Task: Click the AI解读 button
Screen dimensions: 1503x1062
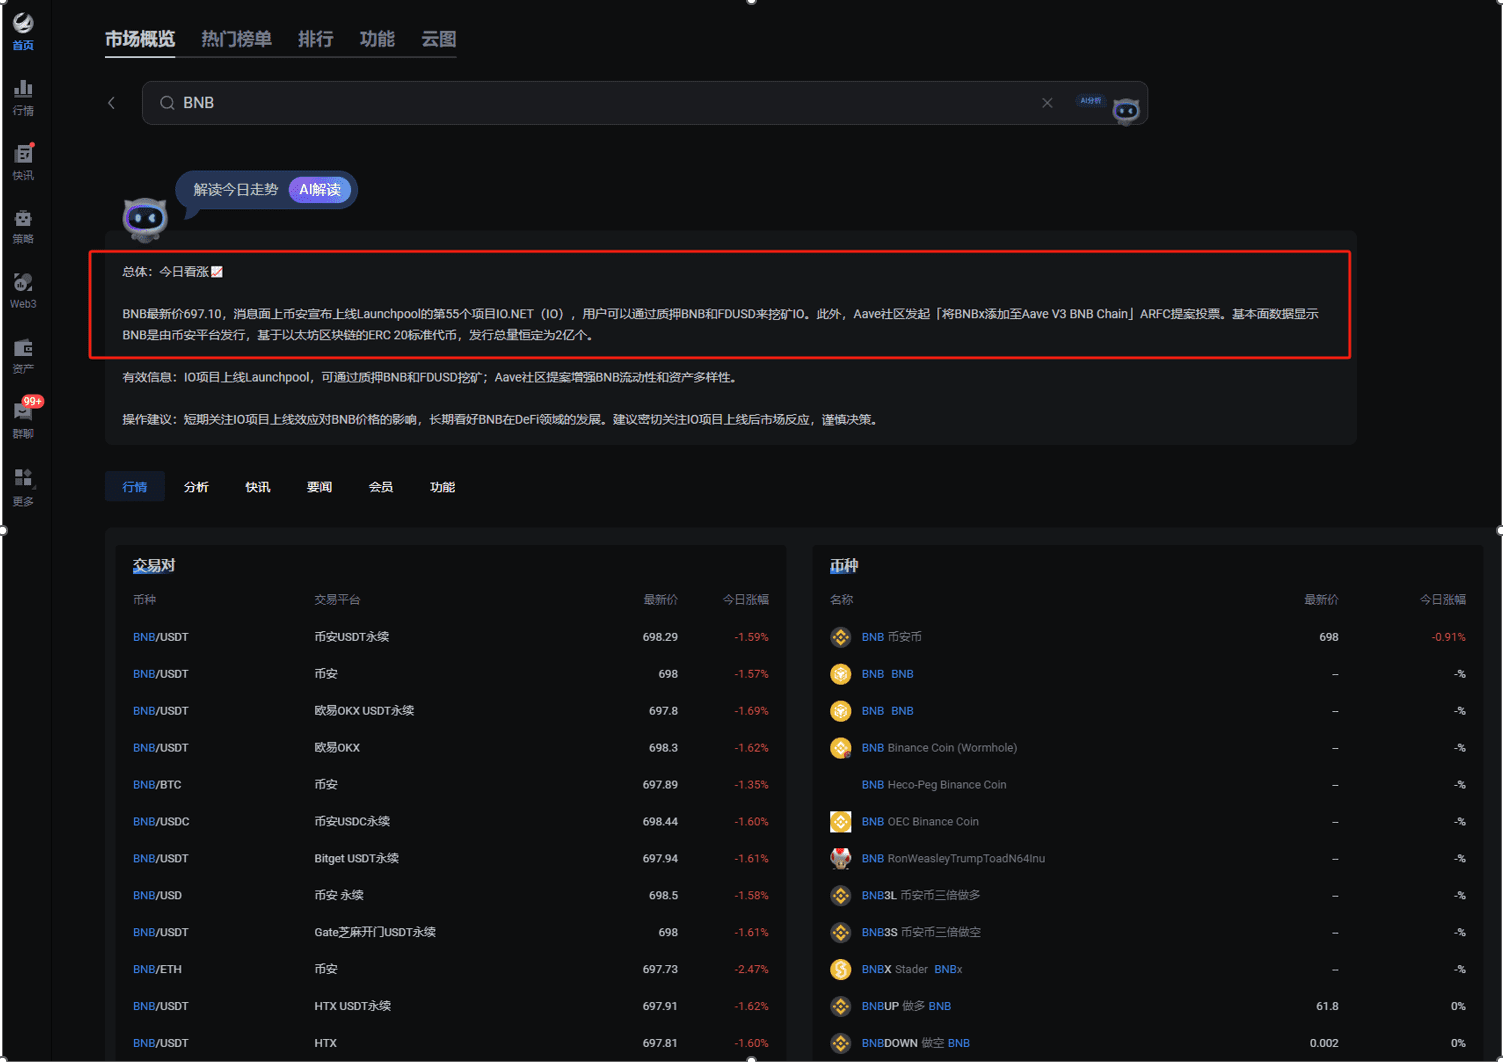Action: 320,190
